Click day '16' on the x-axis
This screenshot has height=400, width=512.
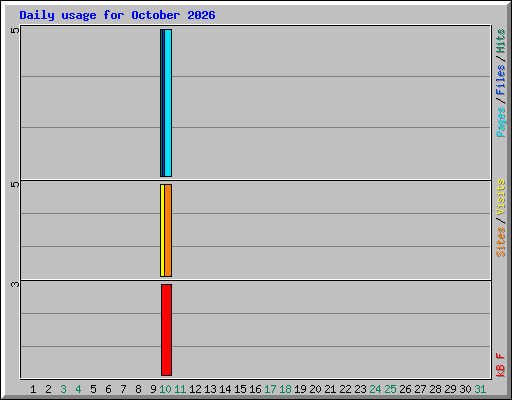point(255,389)
